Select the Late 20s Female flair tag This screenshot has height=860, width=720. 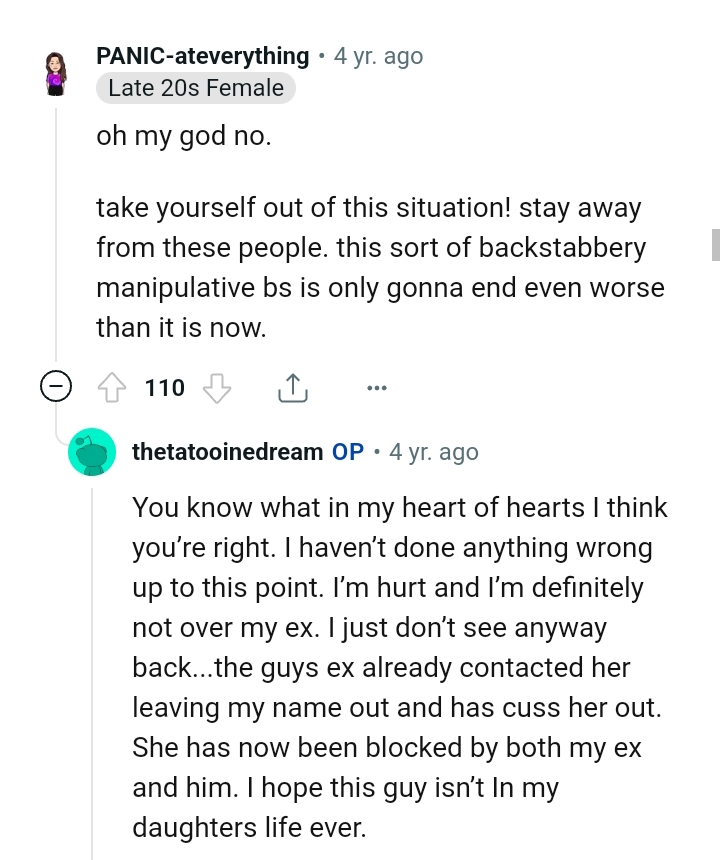[195, 89]
